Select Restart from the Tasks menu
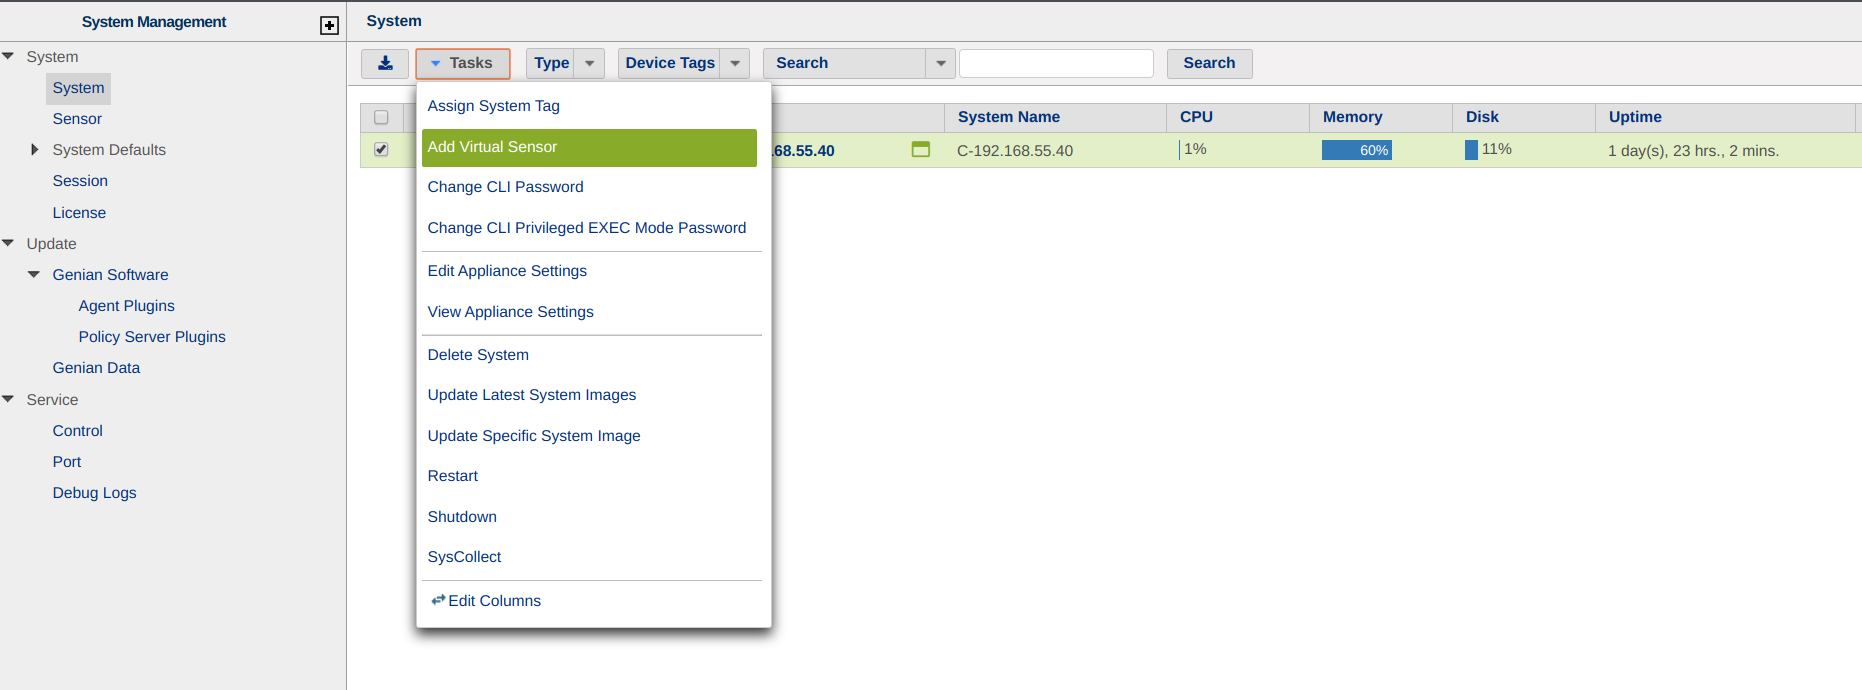This screenshot has width=1862, height=690. click(453, 476)
